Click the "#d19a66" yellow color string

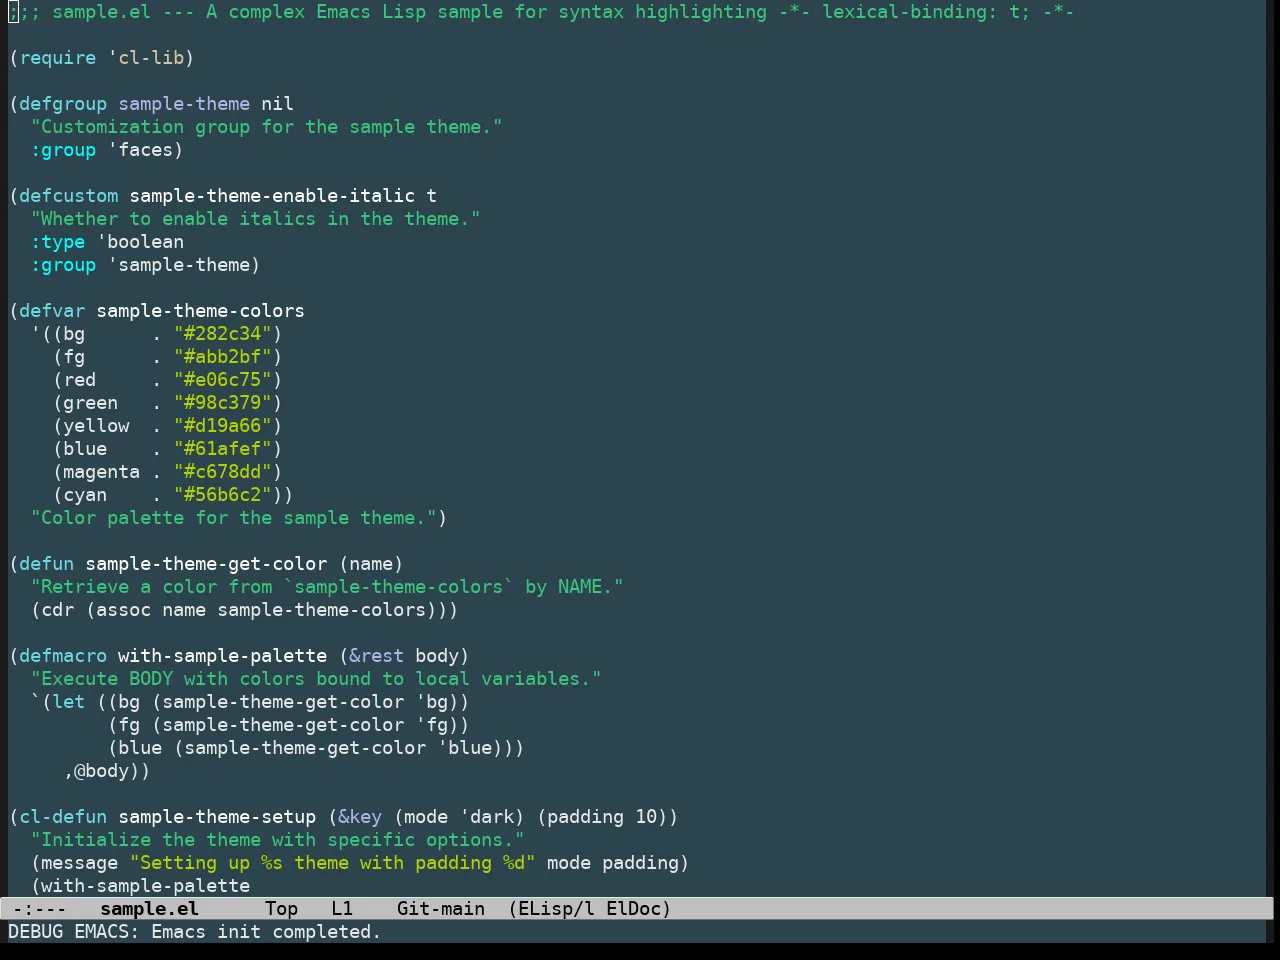[222, 426]
